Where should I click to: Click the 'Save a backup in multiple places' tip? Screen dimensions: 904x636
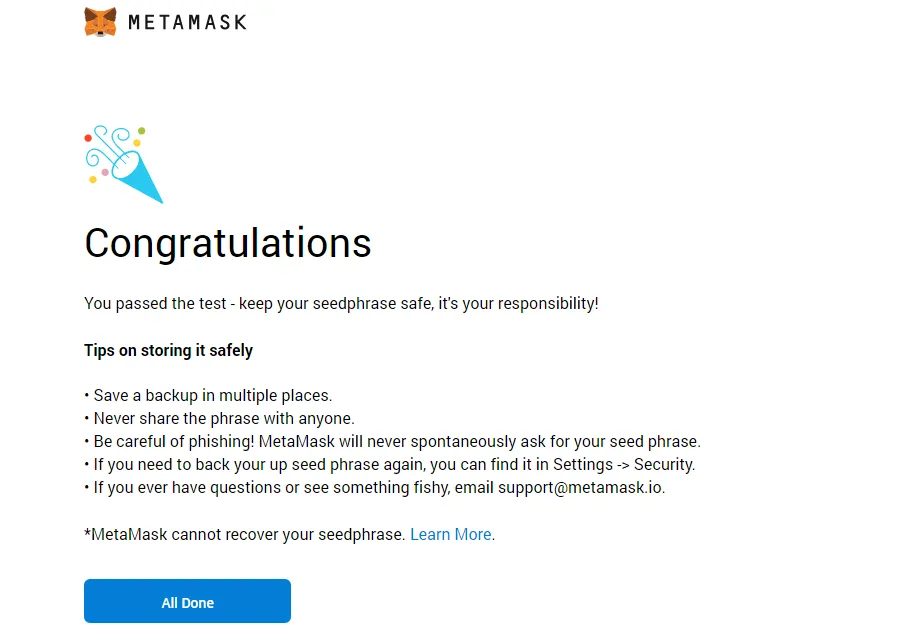[208, 396]
